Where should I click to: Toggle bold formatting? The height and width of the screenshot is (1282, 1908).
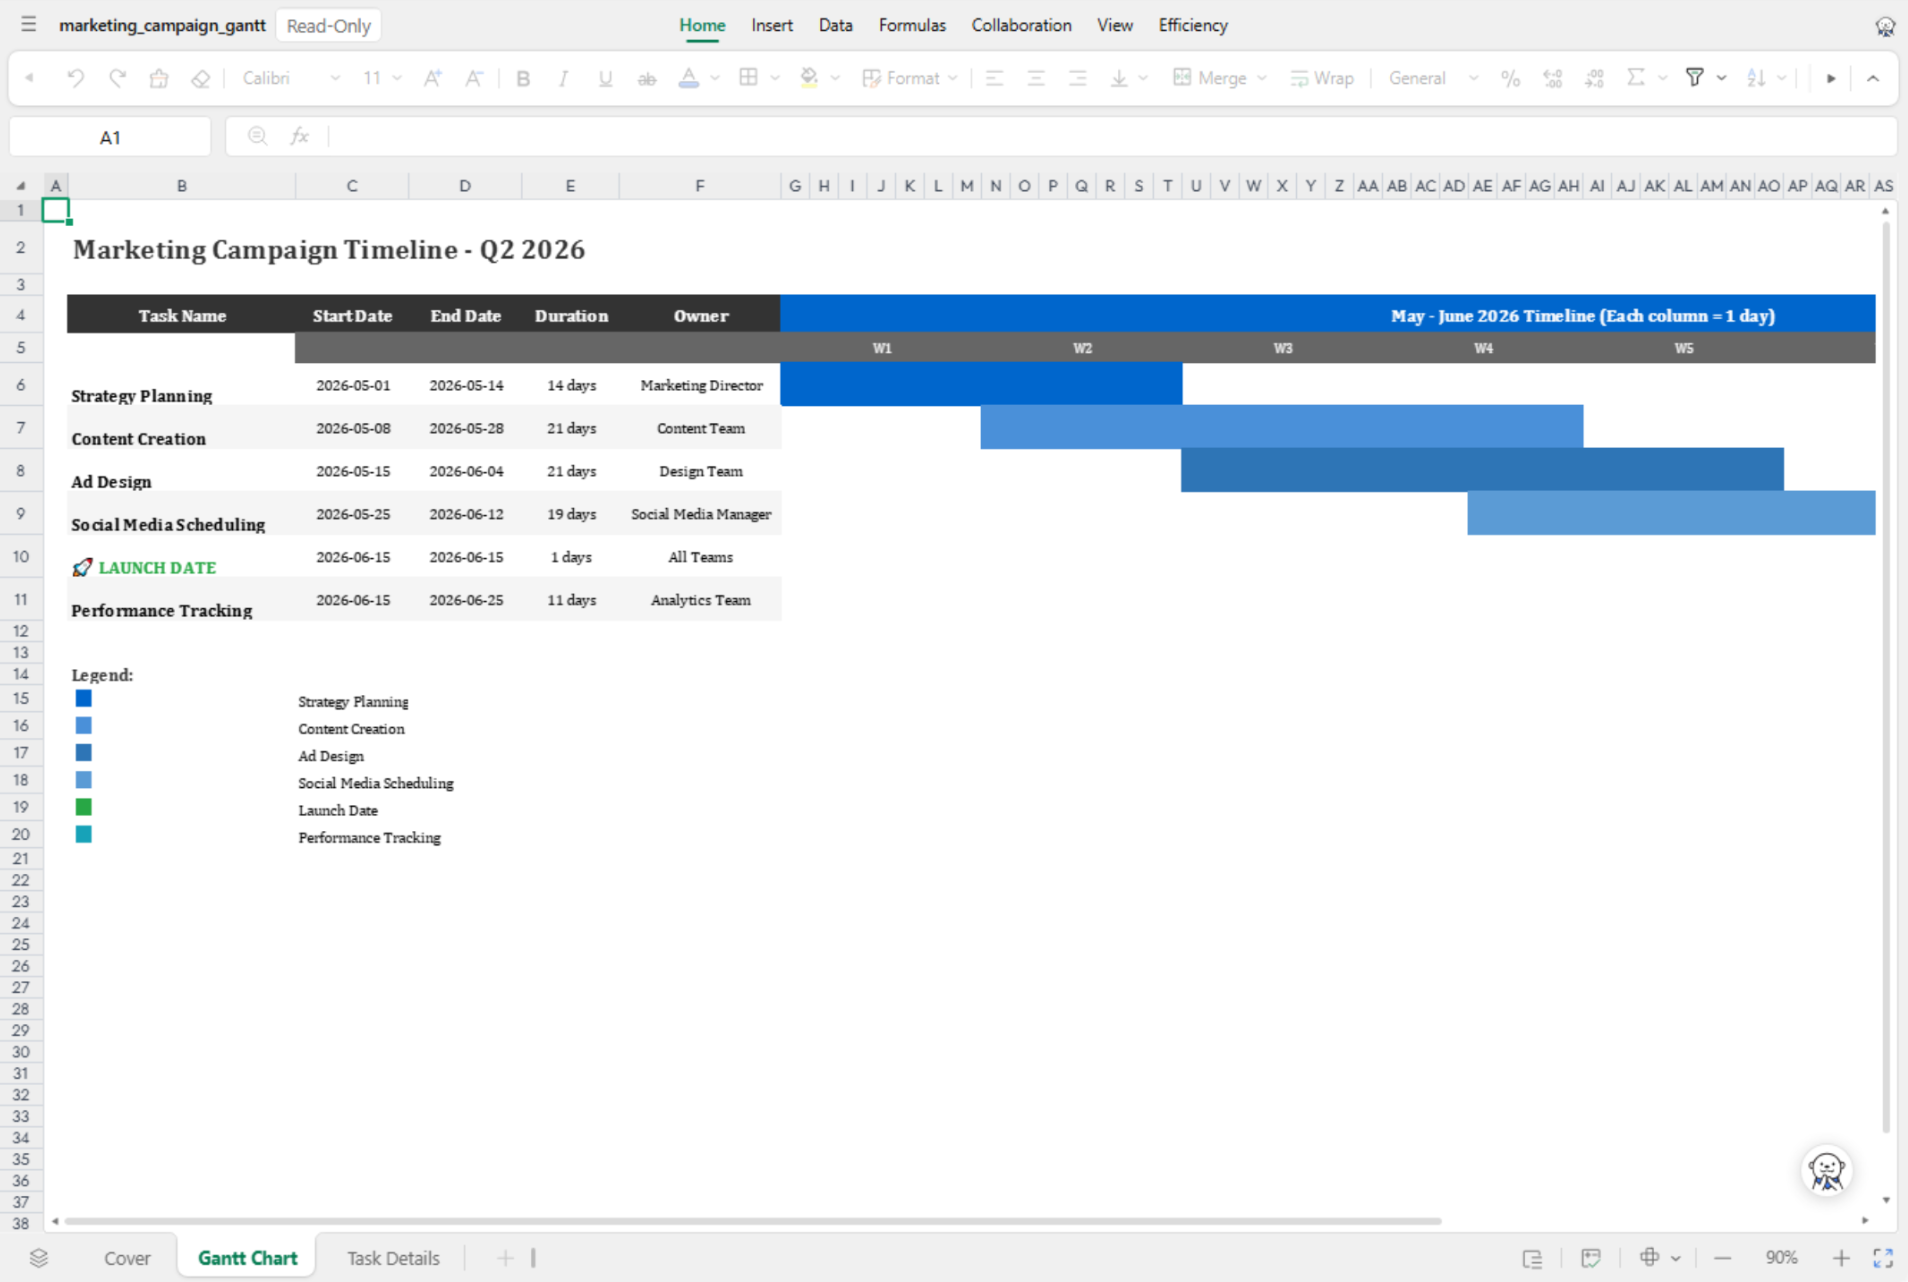(x=522, y=78)
